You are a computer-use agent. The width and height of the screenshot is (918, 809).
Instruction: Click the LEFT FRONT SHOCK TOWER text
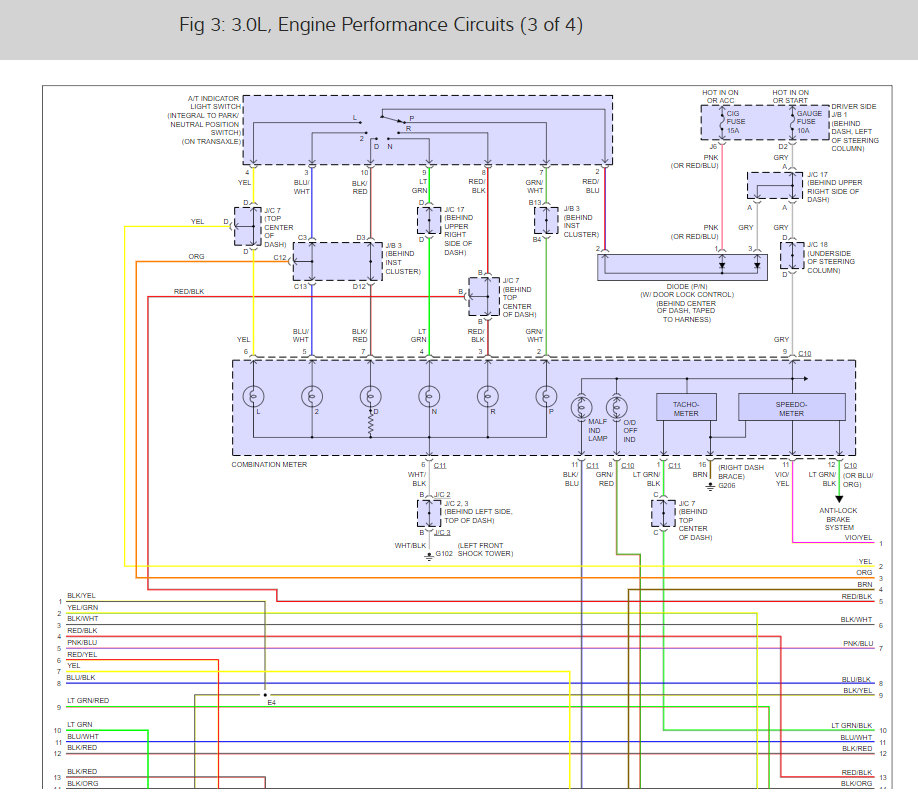485,550
